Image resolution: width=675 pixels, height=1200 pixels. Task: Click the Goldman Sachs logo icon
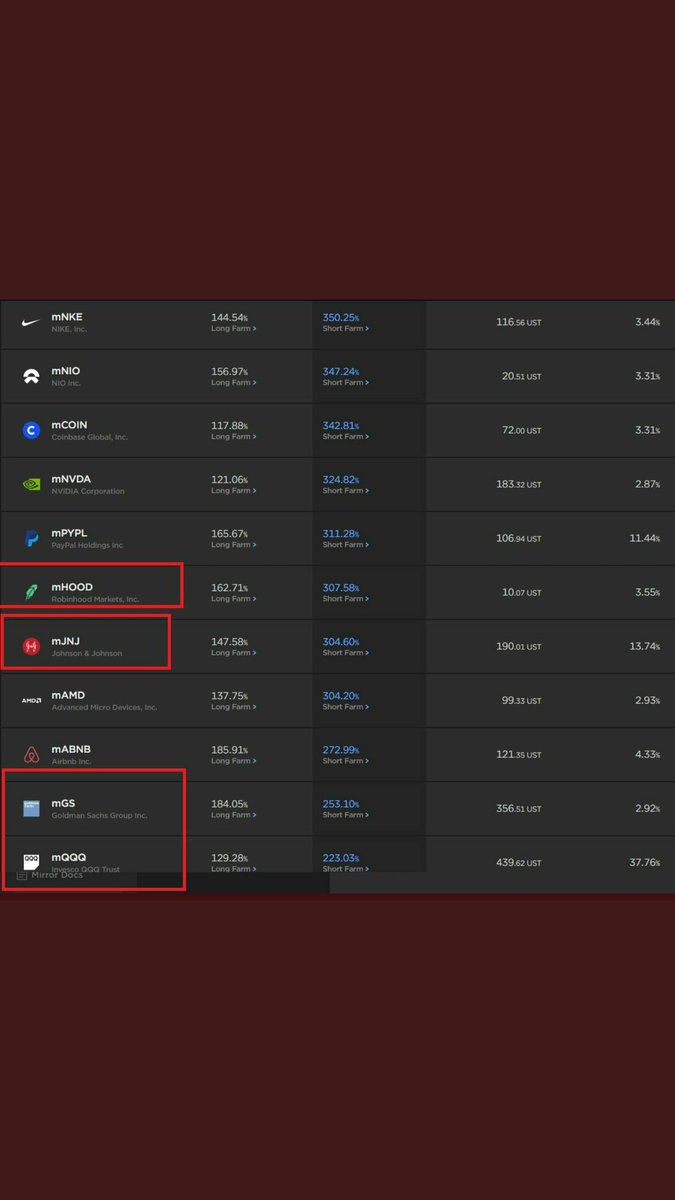[x=31, y=808]
